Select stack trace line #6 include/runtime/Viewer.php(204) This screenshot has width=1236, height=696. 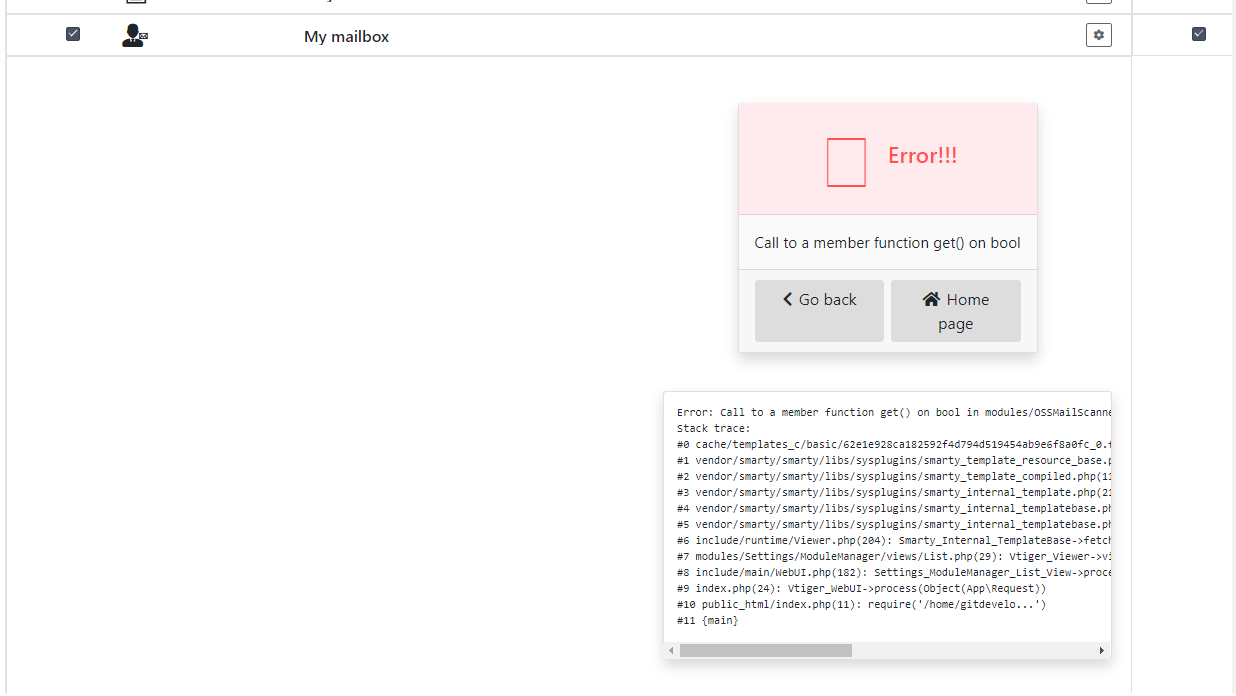894,540
